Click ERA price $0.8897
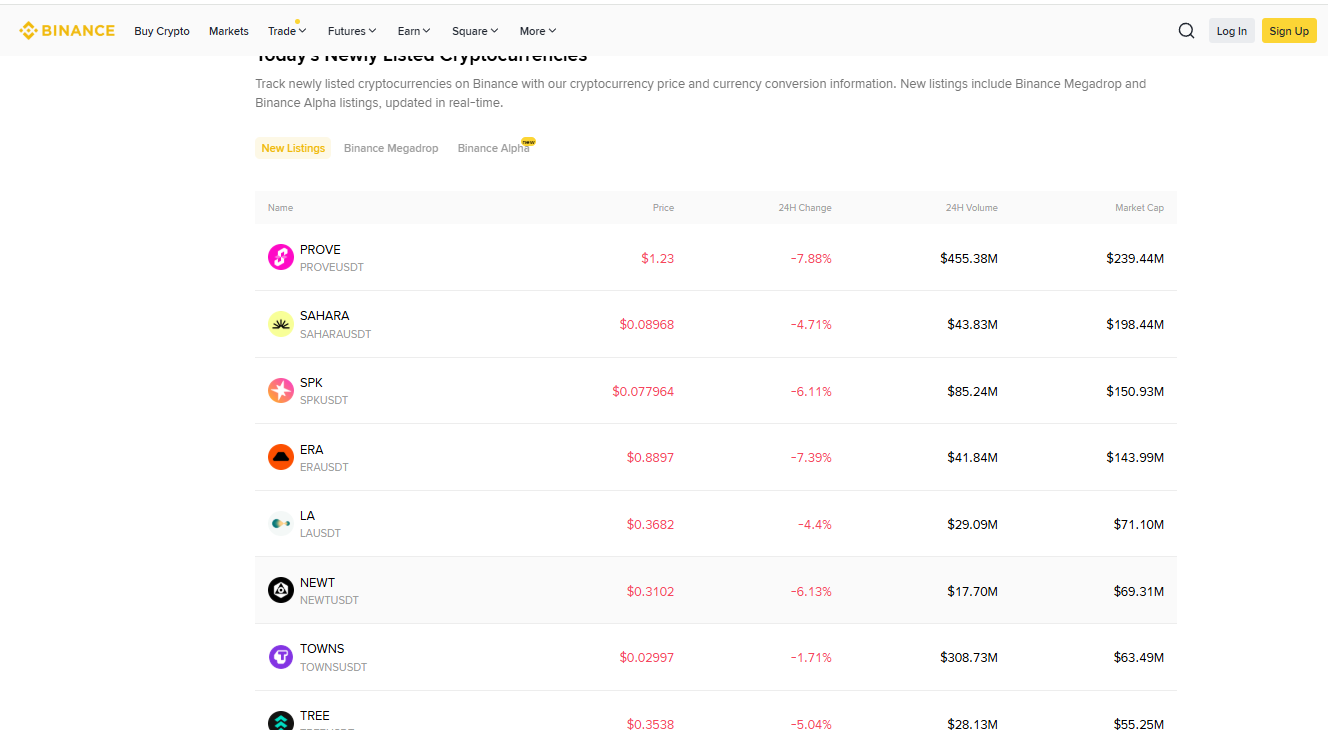Image resolution: width=1328 pixels, height=730 pixels. click(650, 458)
